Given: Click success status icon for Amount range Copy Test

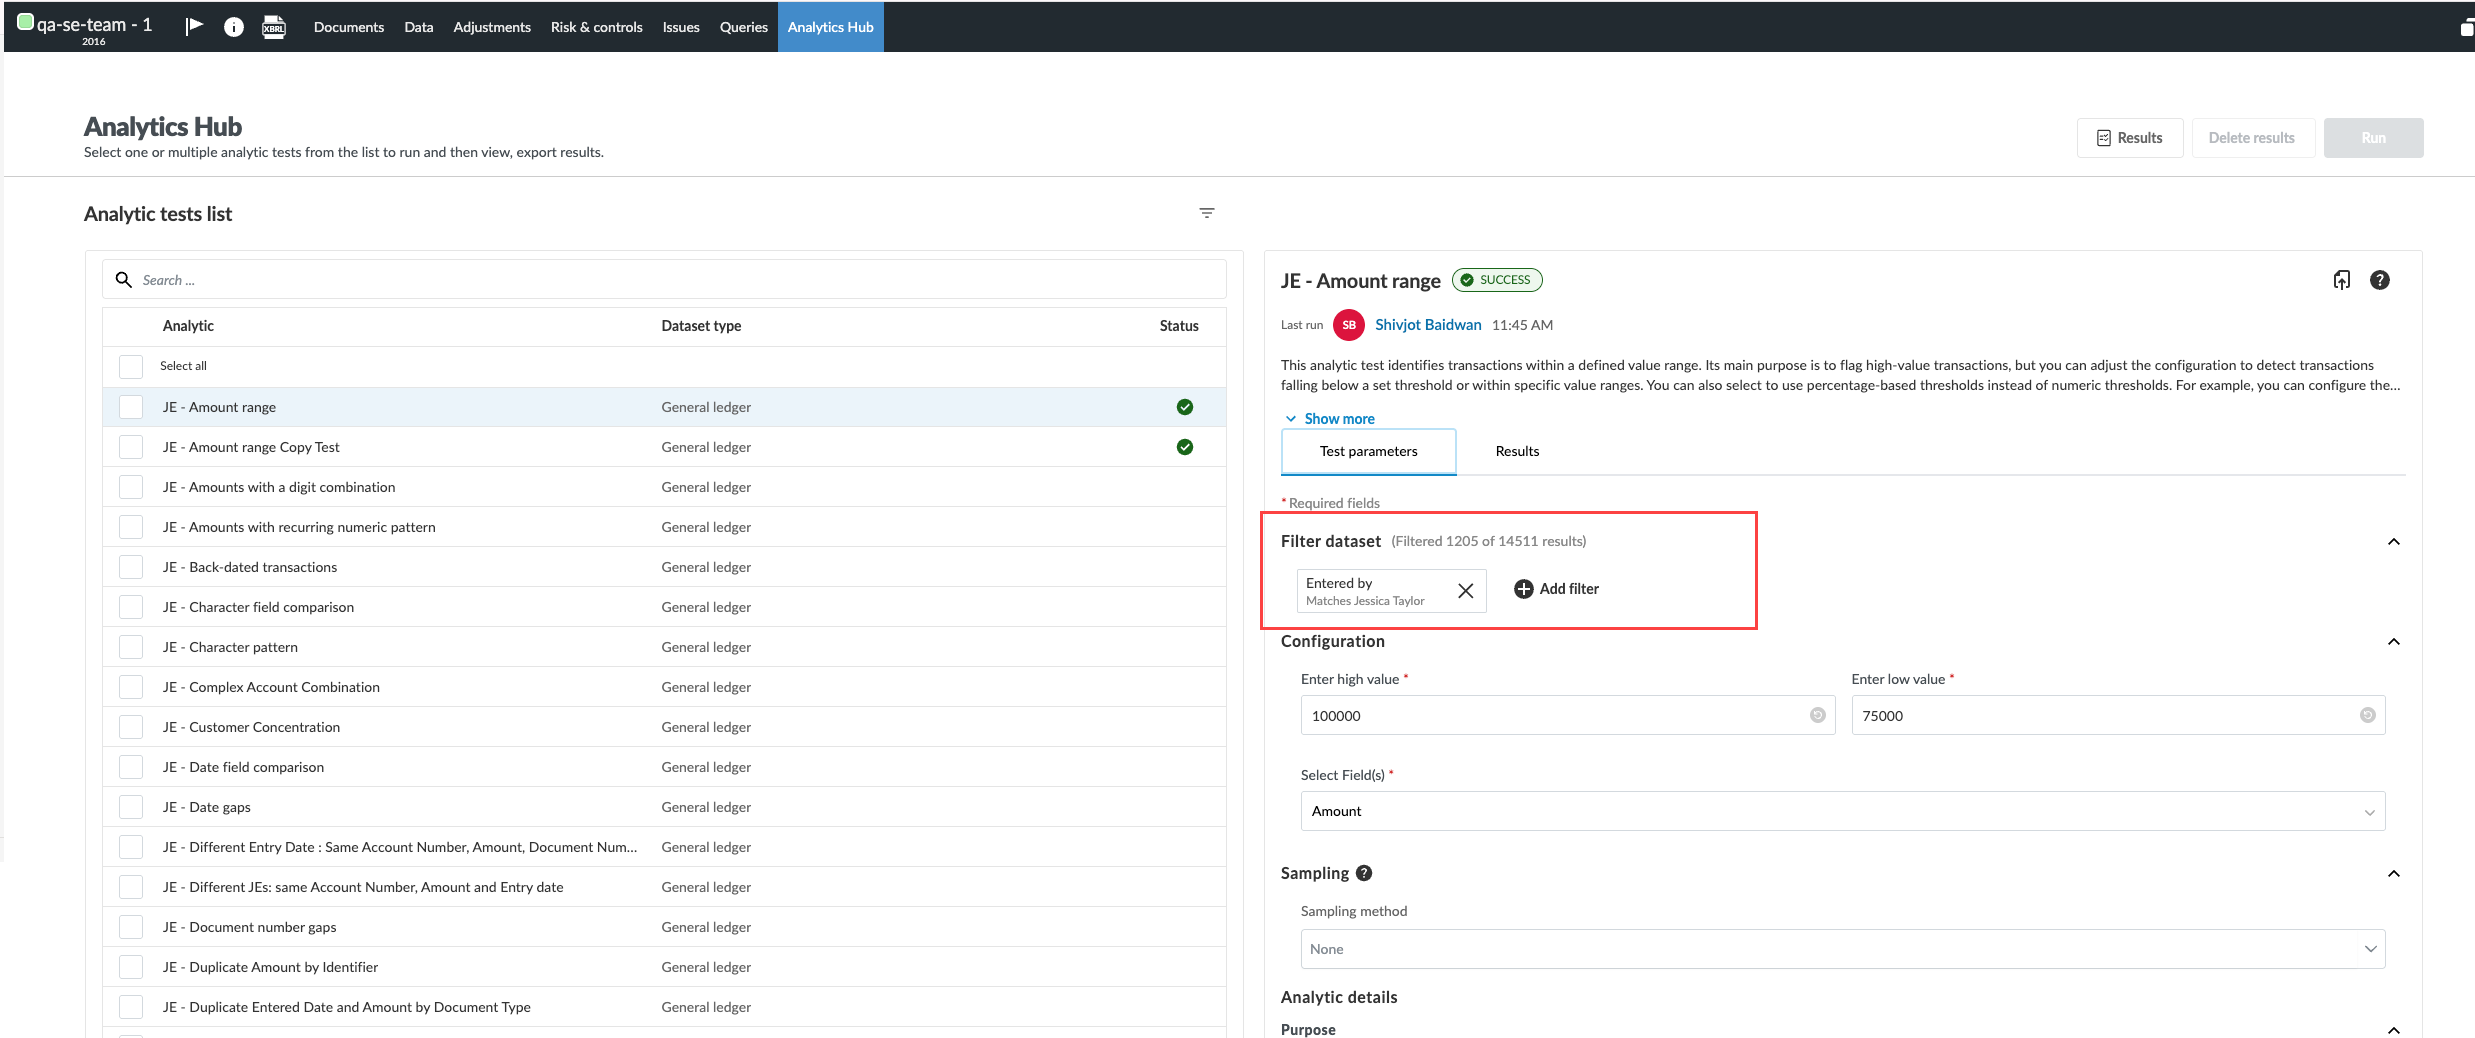Looking at the screenshot, I should click(1185, 447).
